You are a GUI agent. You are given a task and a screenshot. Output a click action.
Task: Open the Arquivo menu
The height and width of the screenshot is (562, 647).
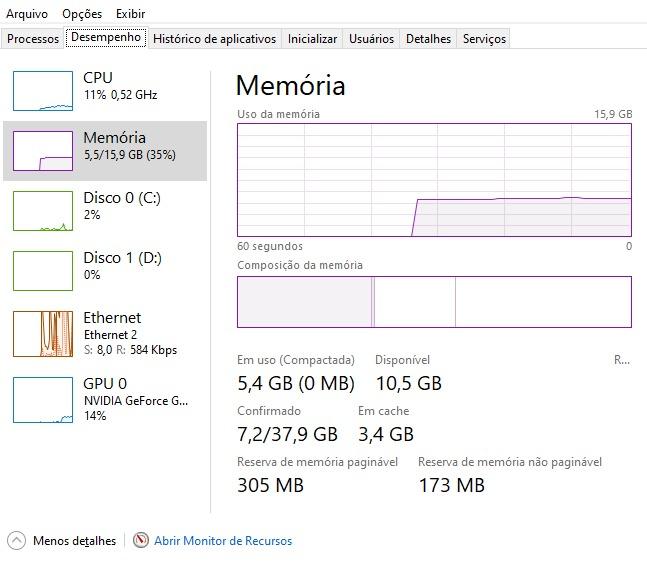pos(27,14)
